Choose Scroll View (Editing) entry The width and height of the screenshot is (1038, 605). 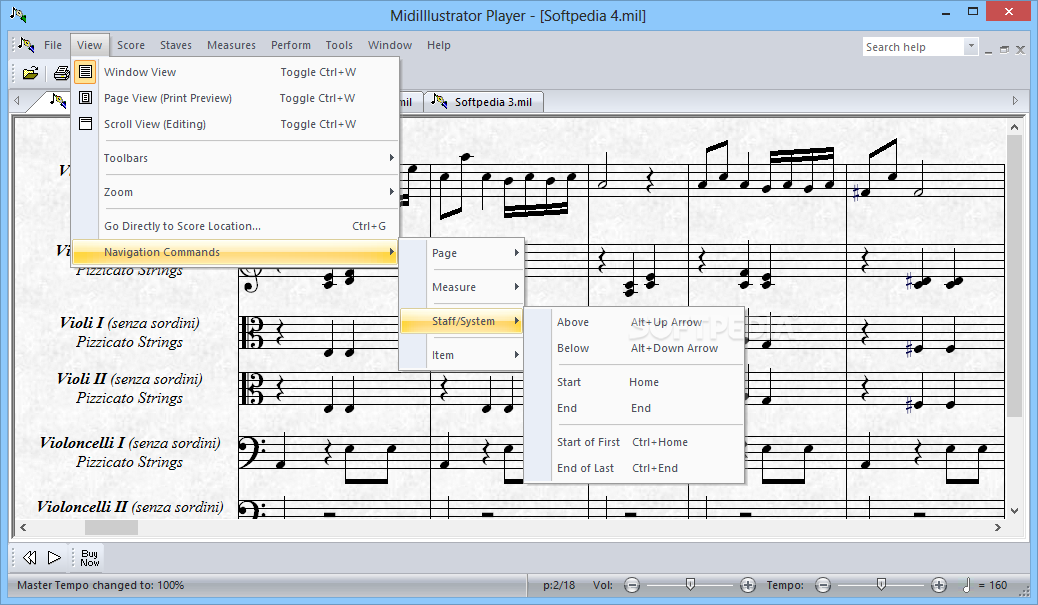point(235,124)
